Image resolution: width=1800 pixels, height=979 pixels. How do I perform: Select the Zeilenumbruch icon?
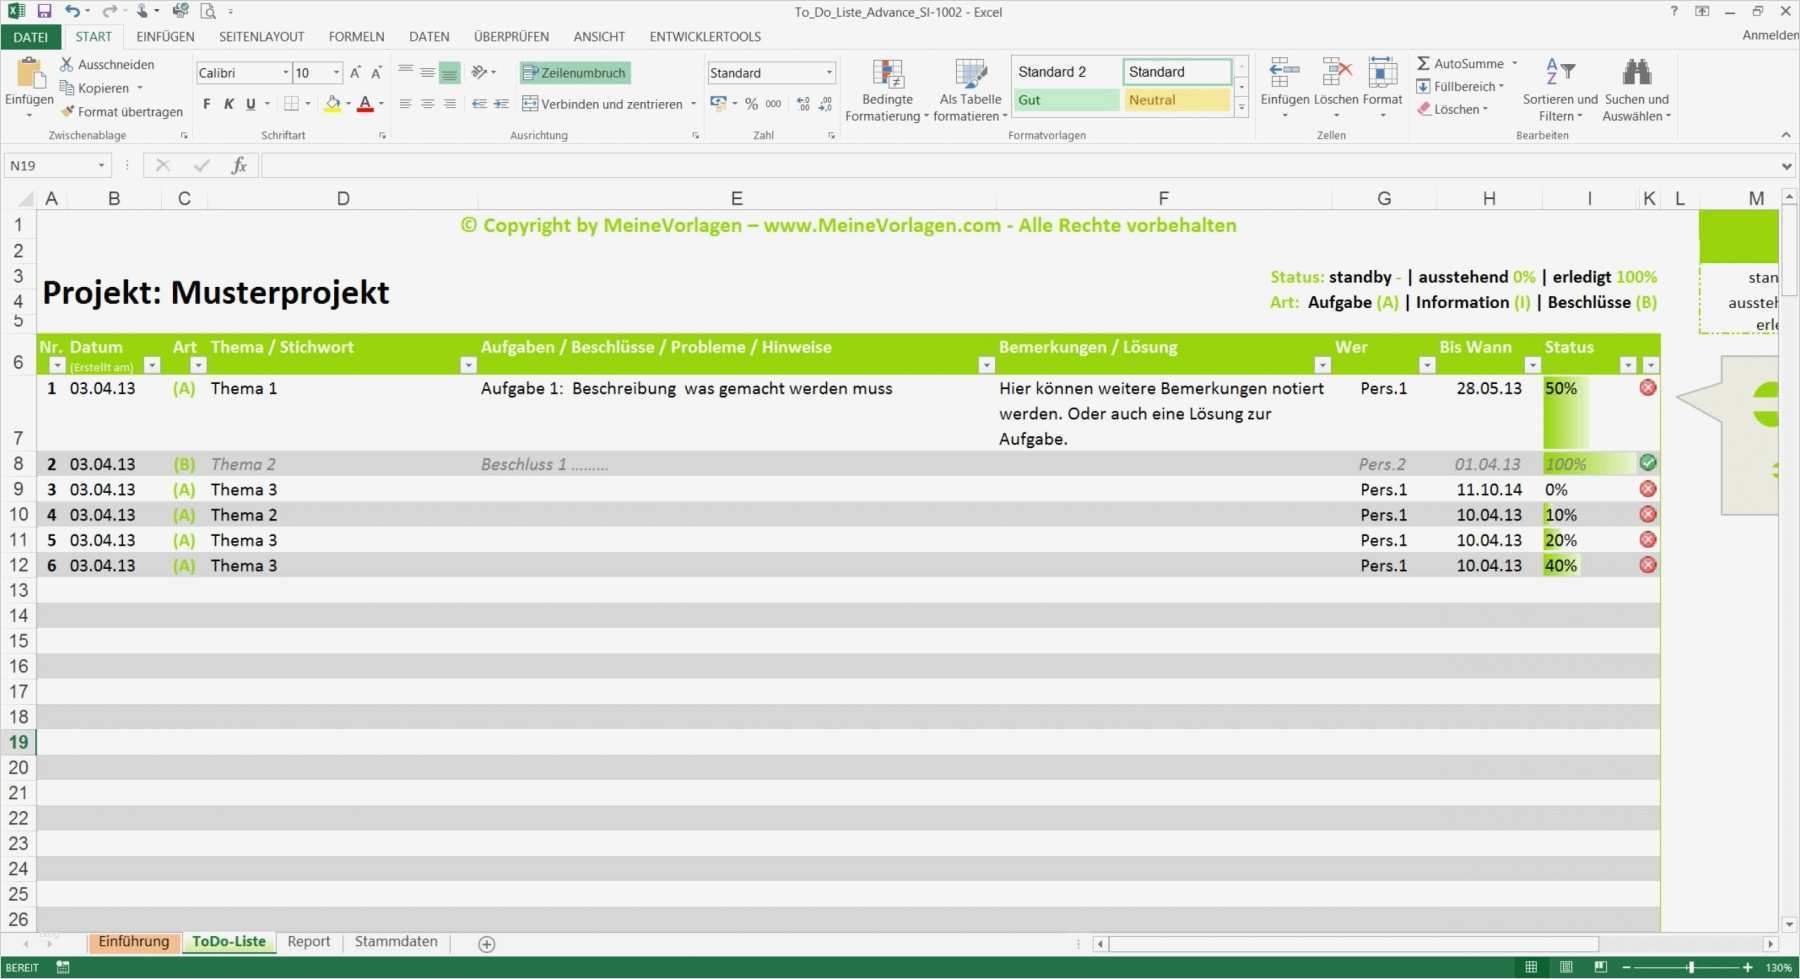(x=528, y=72)
